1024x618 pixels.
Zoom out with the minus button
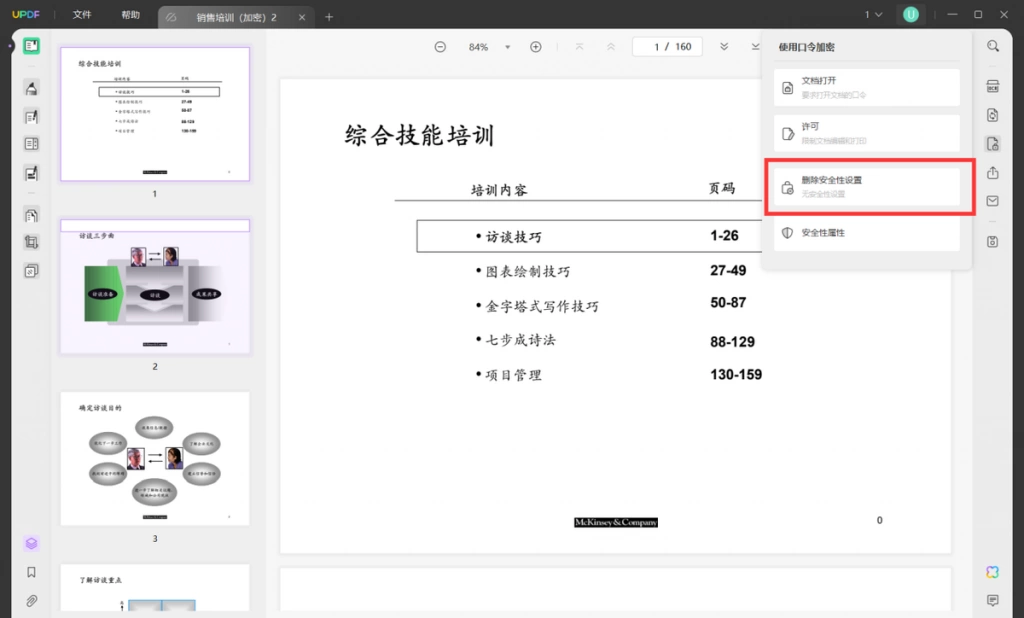(x=440, y=47)
